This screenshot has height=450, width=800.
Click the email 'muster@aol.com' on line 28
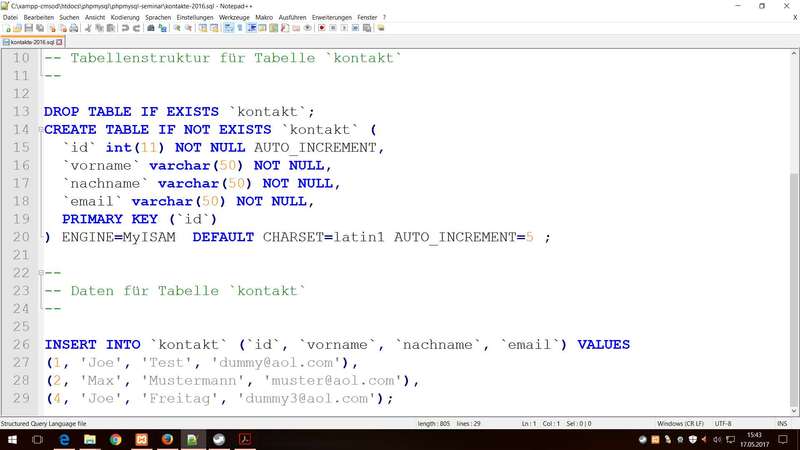click(333, 381)
